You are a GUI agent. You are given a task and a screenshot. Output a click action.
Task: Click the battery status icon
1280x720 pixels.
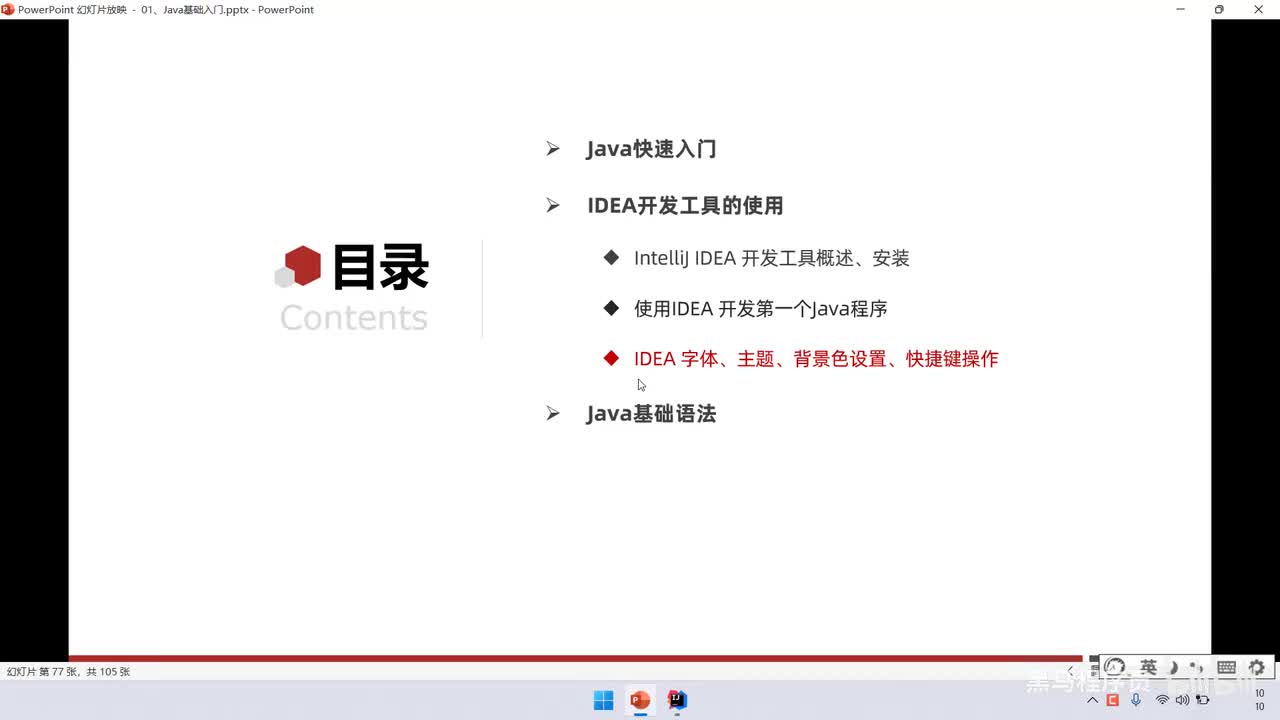(x=1203, y=700)
